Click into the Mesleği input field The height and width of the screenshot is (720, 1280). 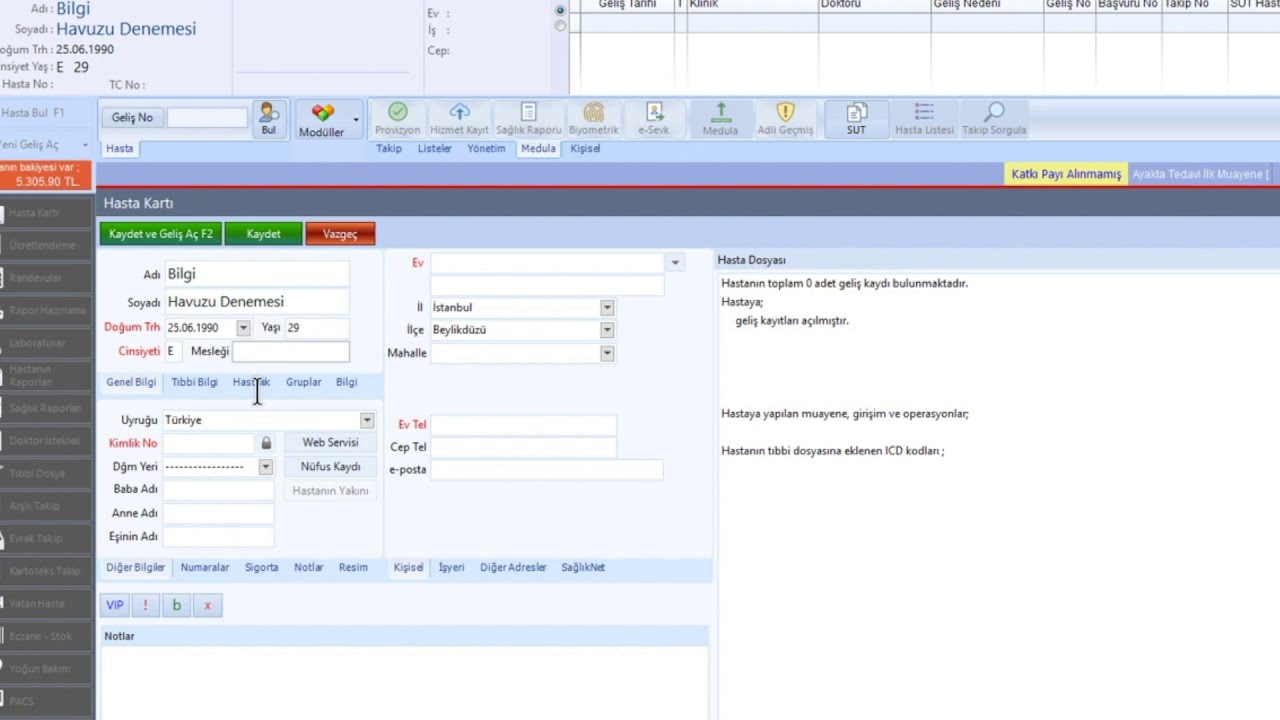click(x=291, y=351)
